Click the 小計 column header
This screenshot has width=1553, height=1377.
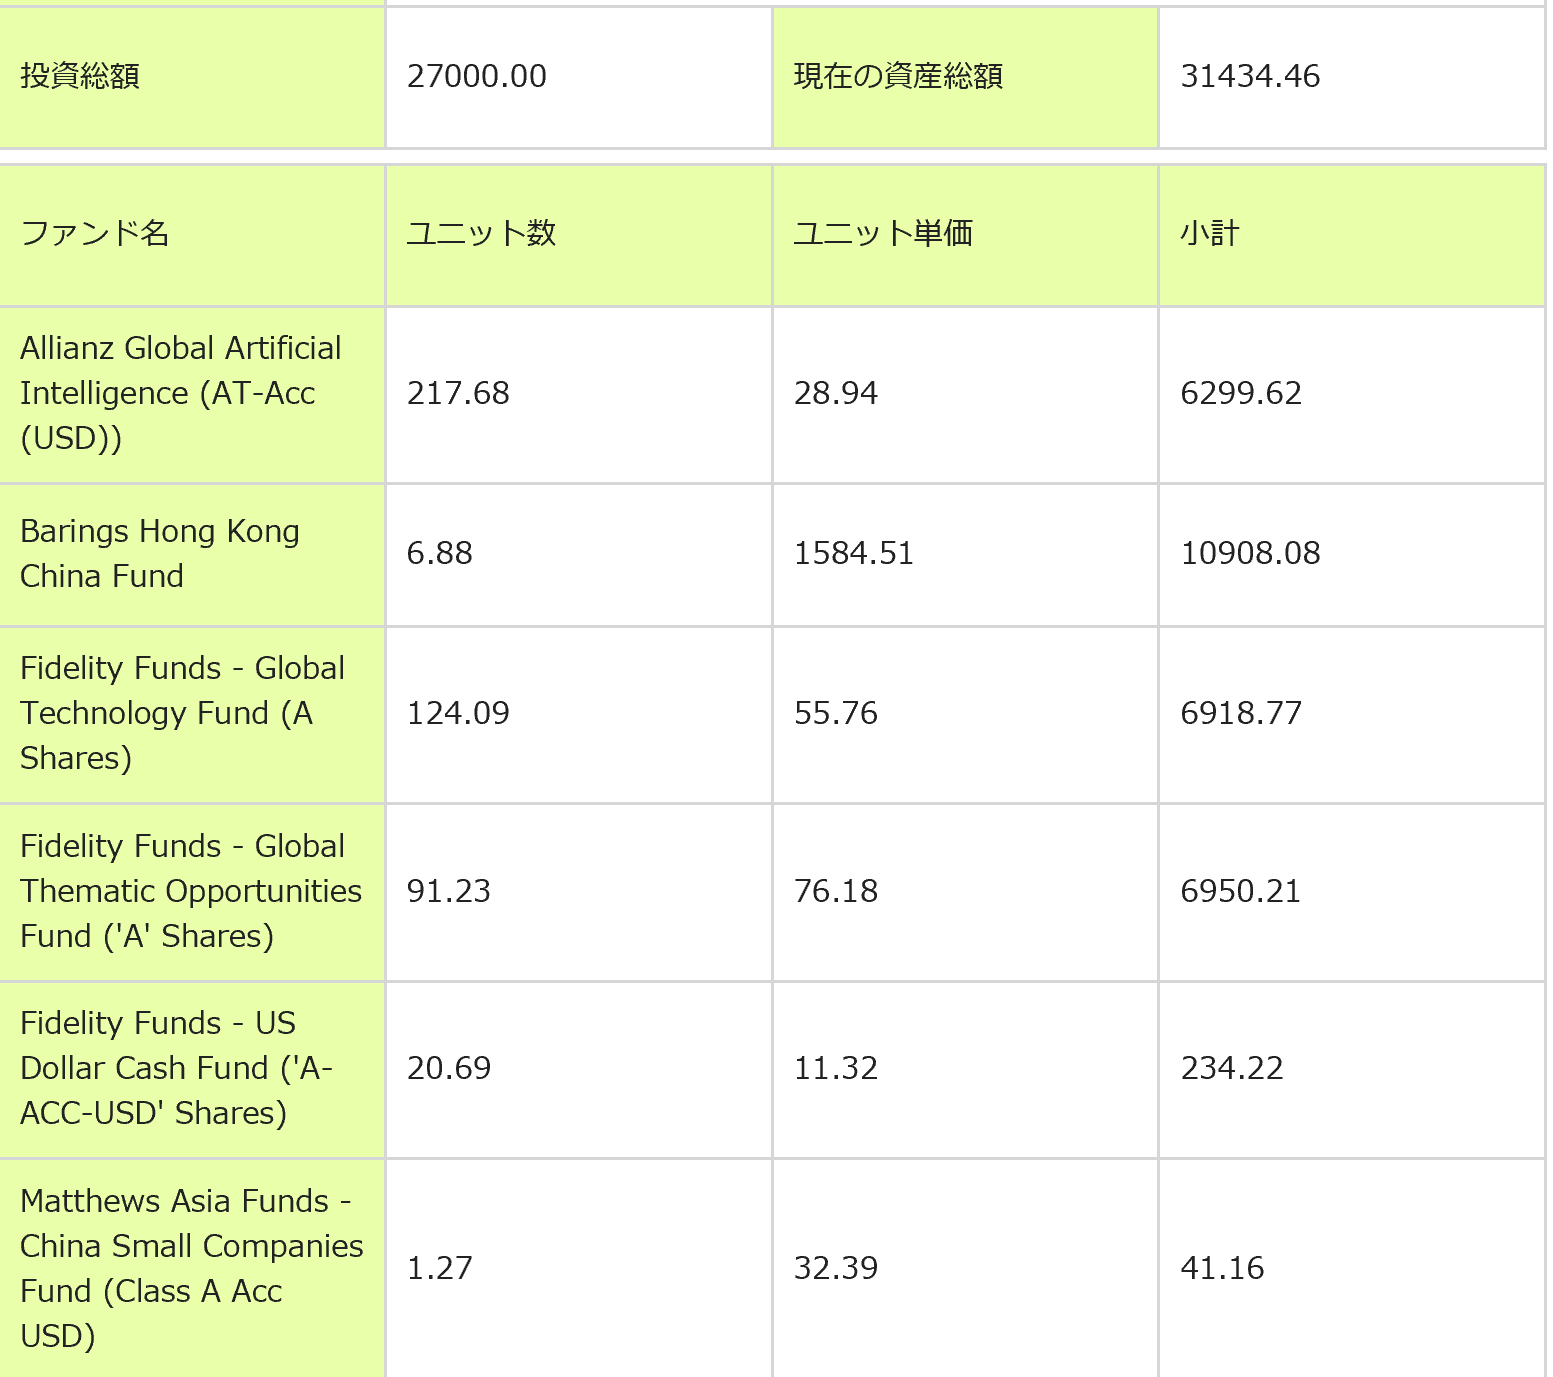tap(1209, 233)
